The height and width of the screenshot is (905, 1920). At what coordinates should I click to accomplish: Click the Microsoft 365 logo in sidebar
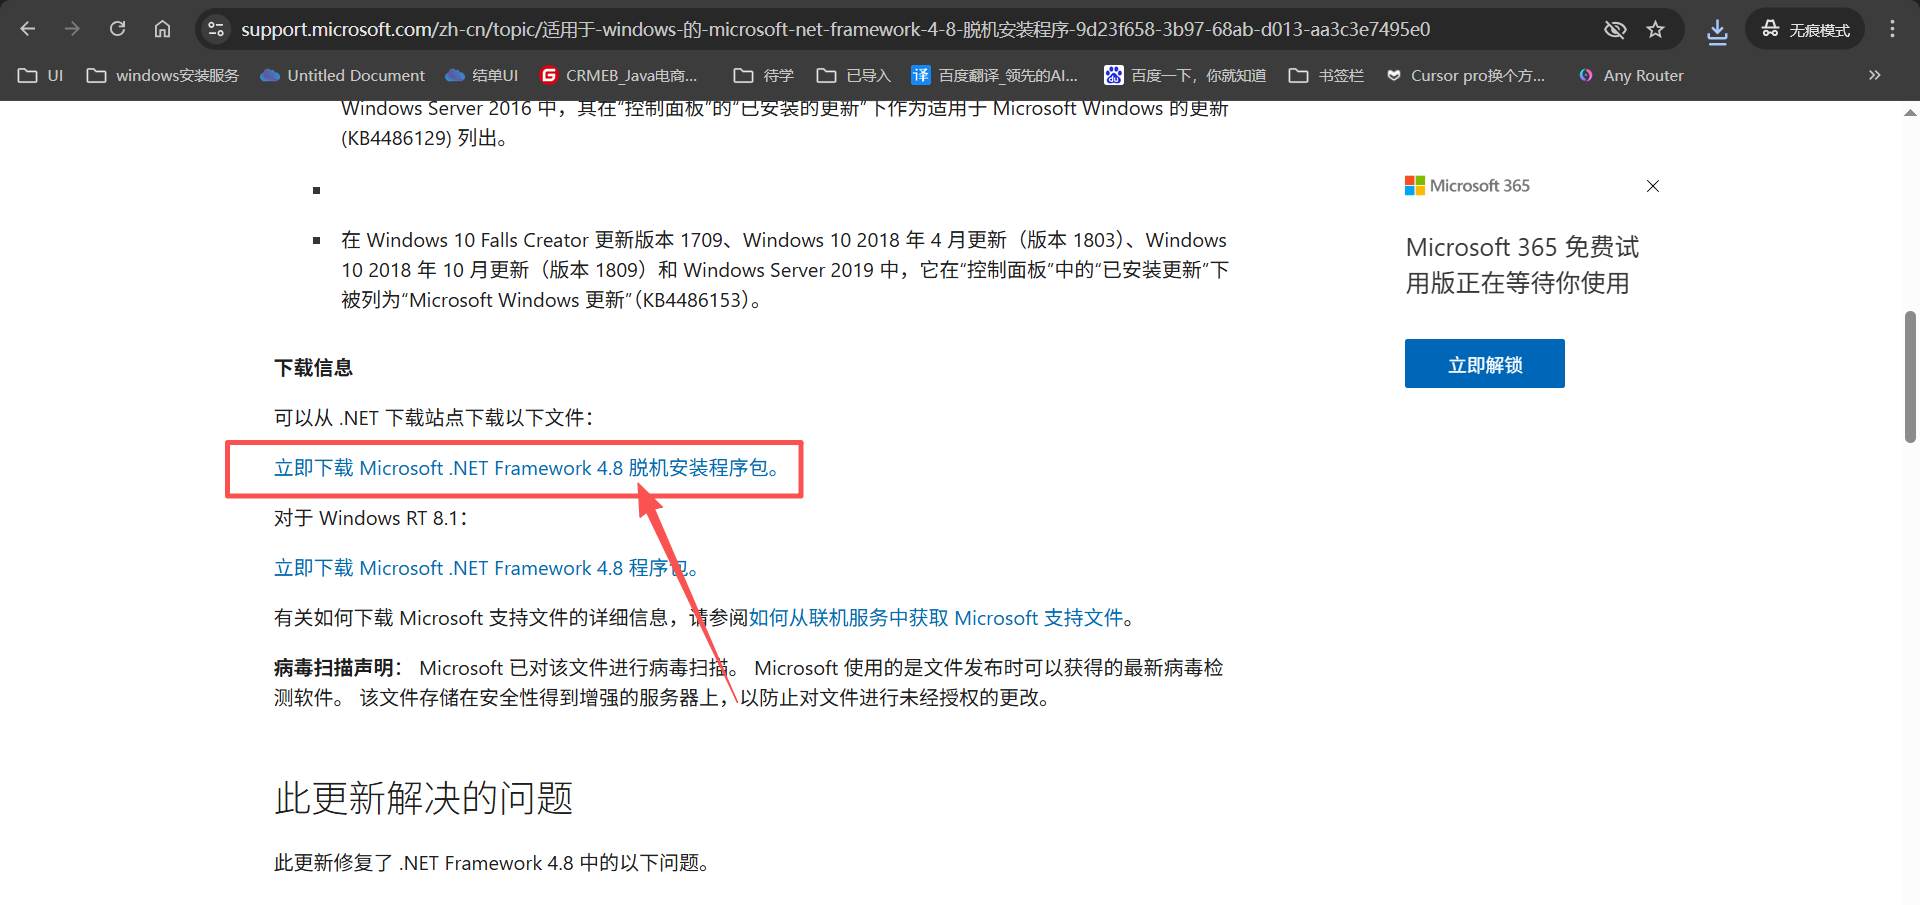1467,186
